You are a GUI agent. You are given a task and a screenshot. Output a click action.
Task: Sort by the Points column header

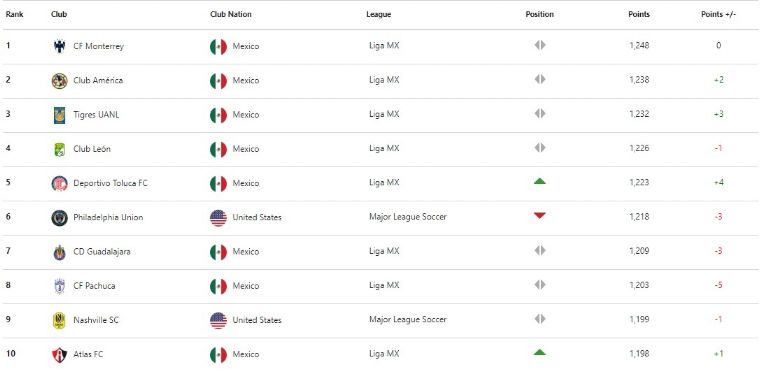click(x=639, y=14)
